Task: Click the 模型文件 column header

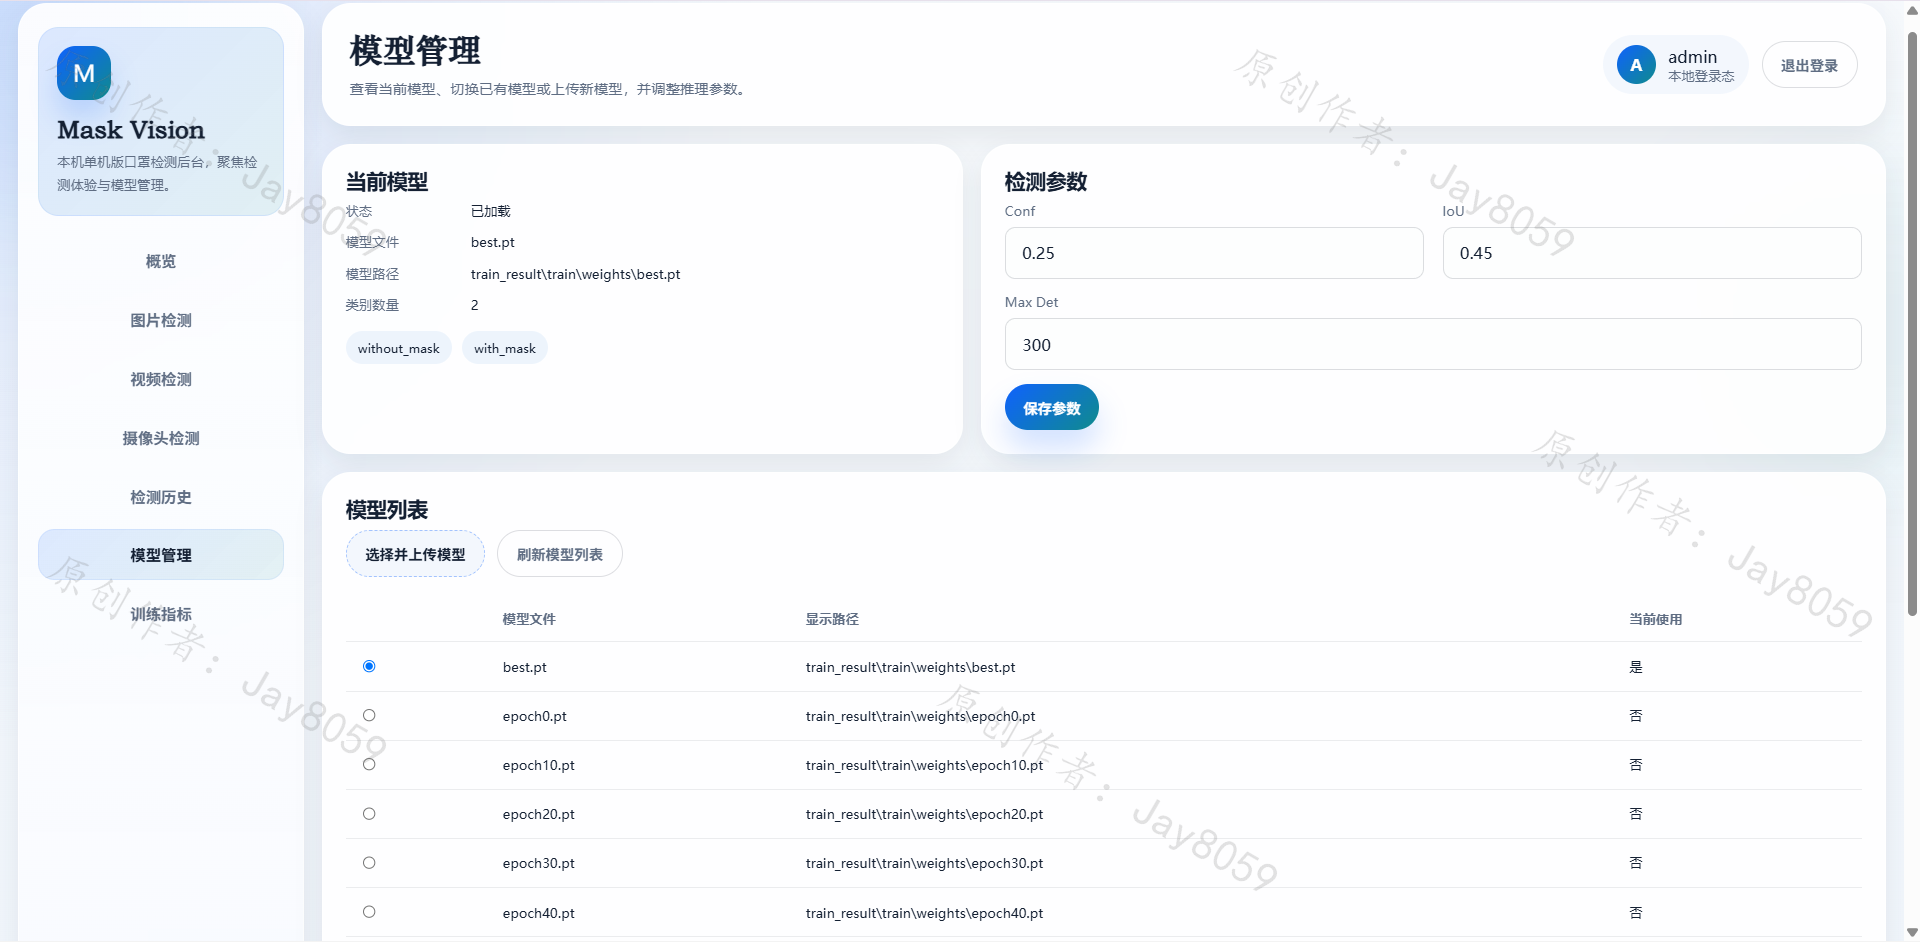Action: tap(529, 619)
